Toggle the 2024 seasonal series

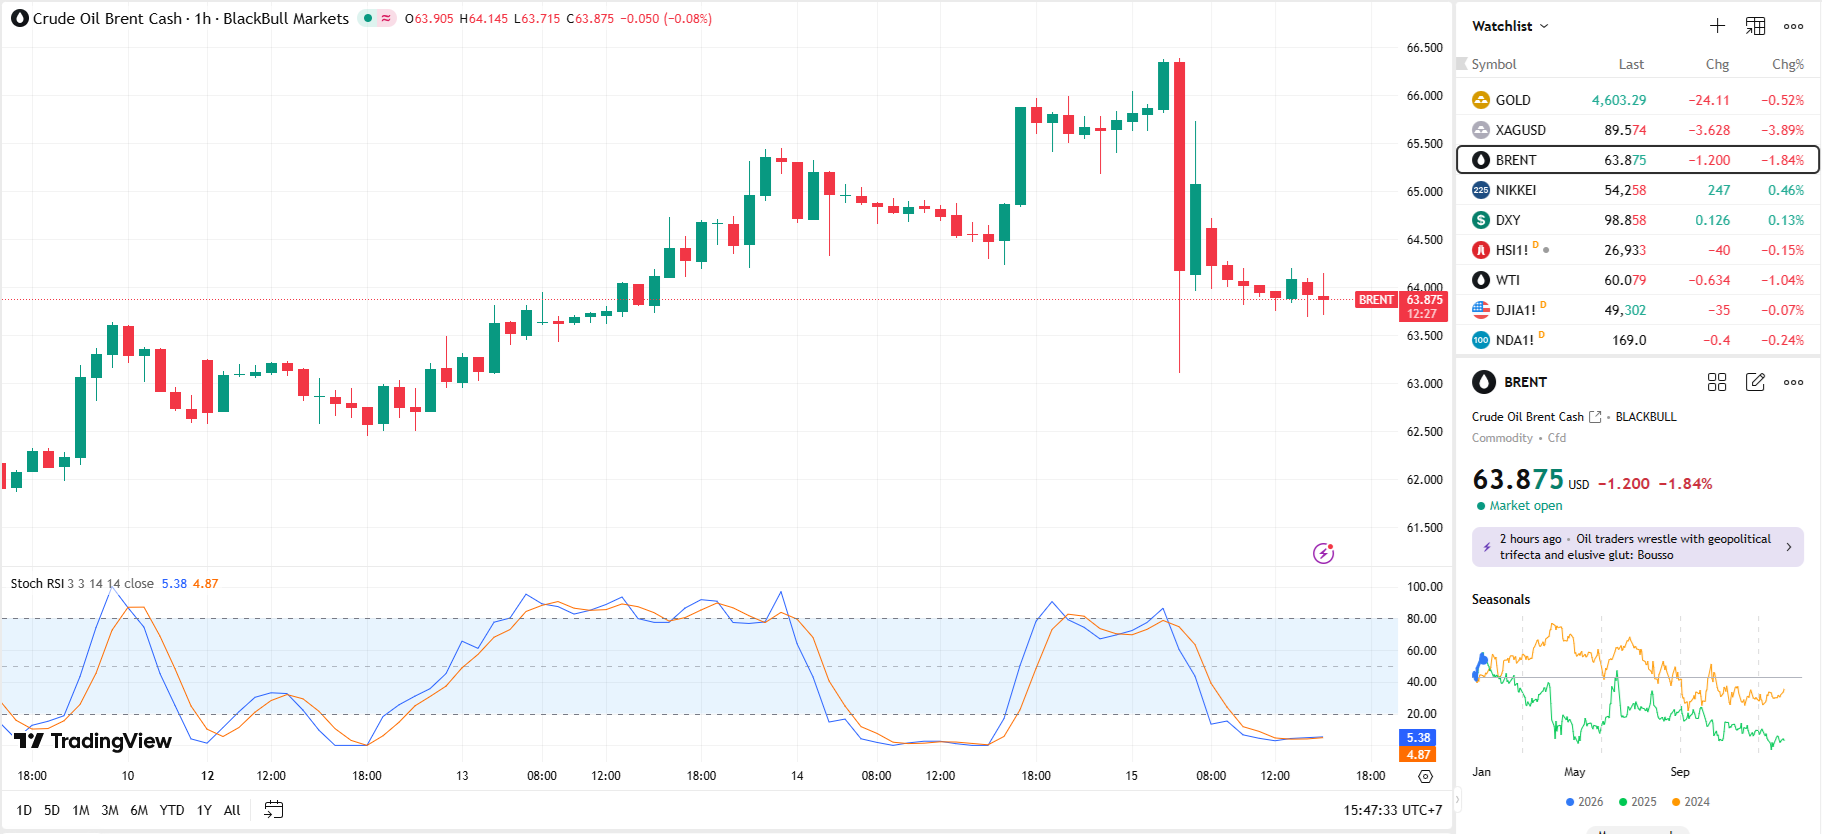click(x=1690, y=802)
